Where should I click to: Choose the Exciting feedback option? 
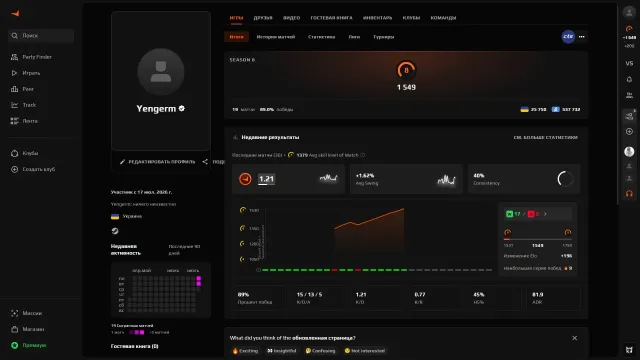[x=245, y=351]
